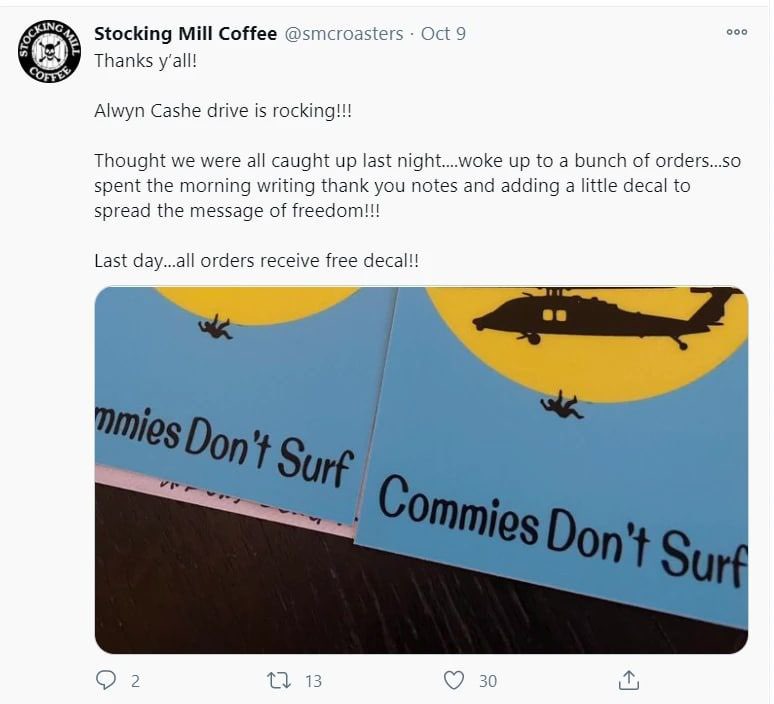This screenshot has height=704, width=774.
Task: Like the tweet with the heart icon
Action: (x=454, y=680)
